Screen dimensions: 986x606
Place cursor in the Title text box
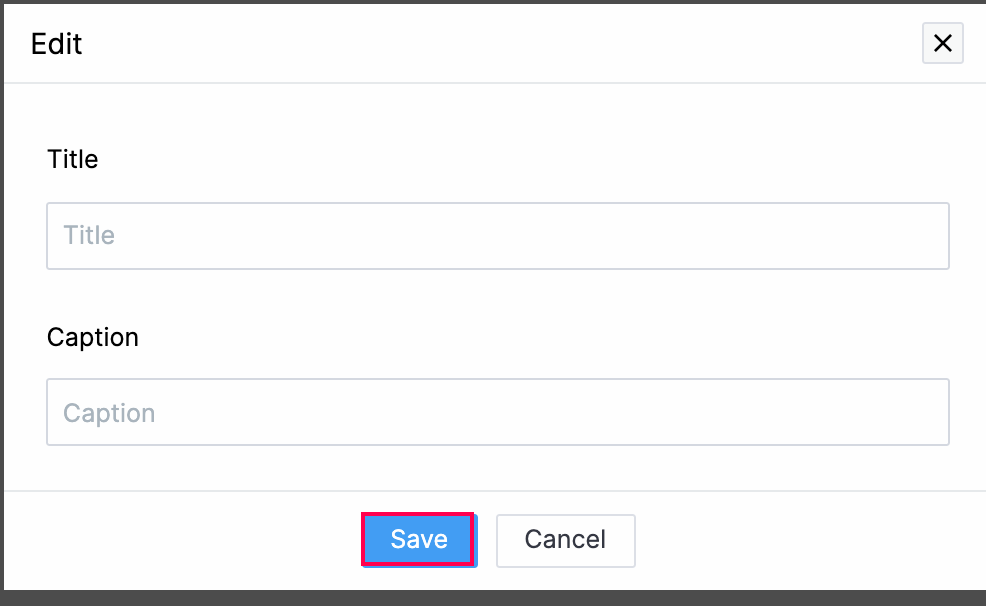(x=497, y=236)
